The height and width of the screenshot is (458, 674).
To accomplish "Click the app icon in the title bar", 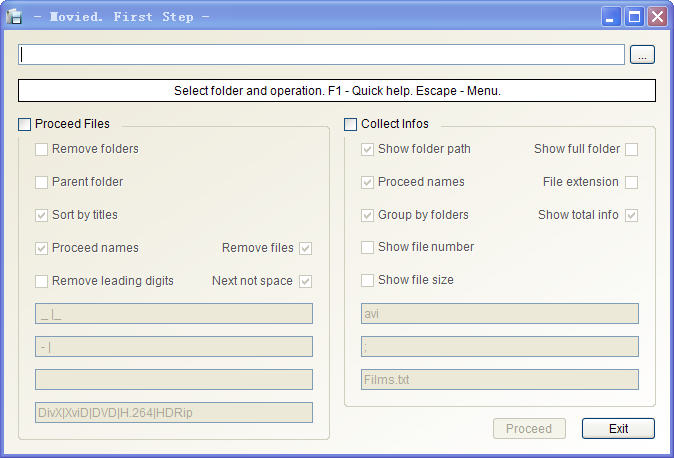I will click(x=15, y=17).
